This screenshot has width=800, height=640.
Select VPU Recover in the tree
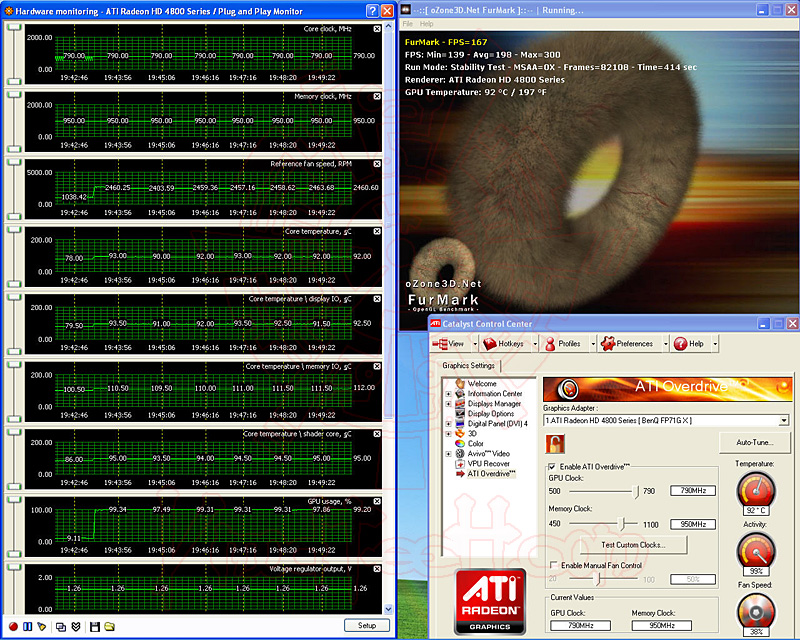tap(489, 463)
